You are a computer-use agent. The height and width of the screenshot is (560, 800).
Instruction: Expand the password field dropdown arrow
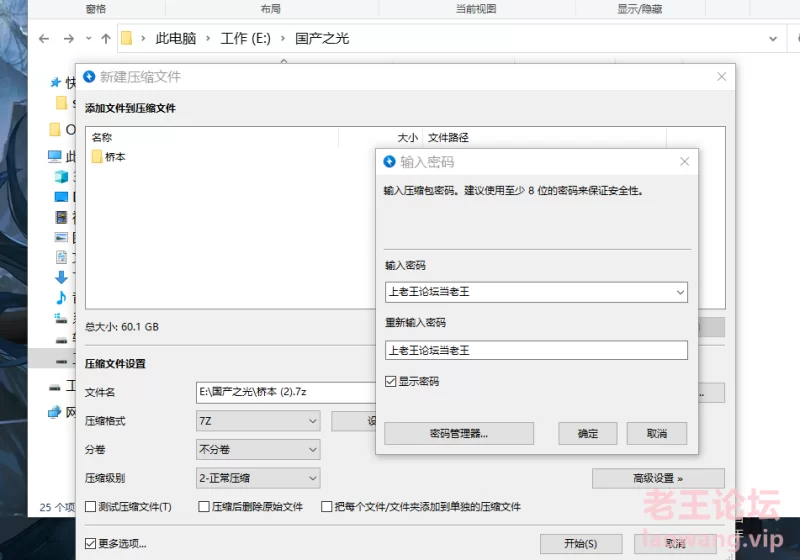tap(680, 292)
